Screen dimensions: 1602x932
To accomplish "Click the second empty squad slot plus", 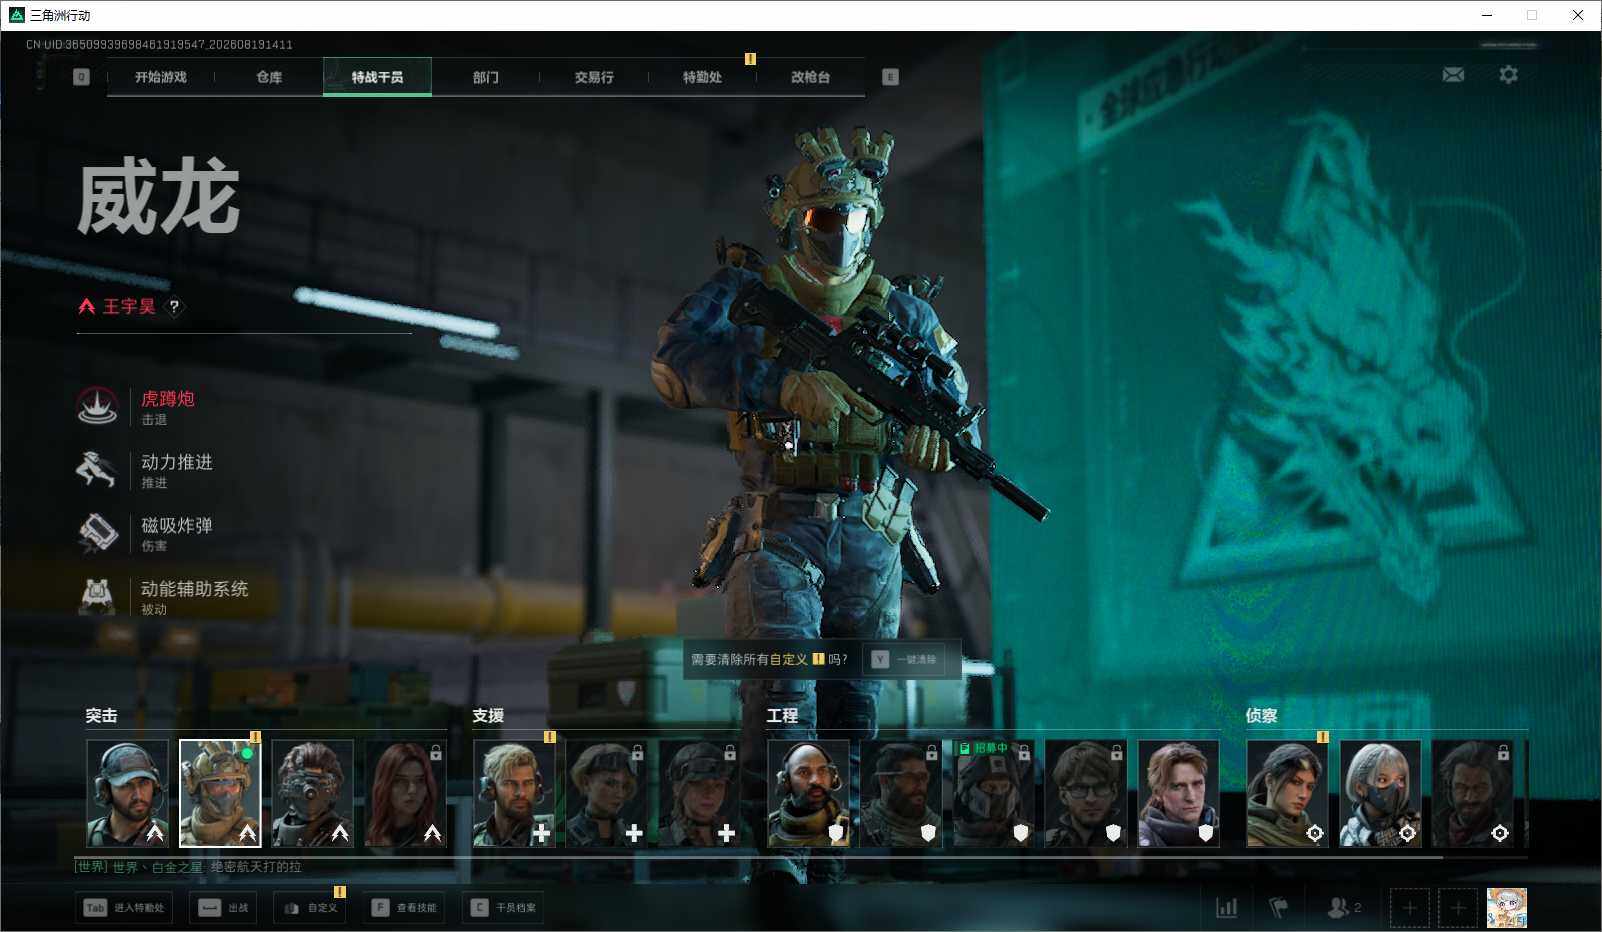I will coord(1457,907).
